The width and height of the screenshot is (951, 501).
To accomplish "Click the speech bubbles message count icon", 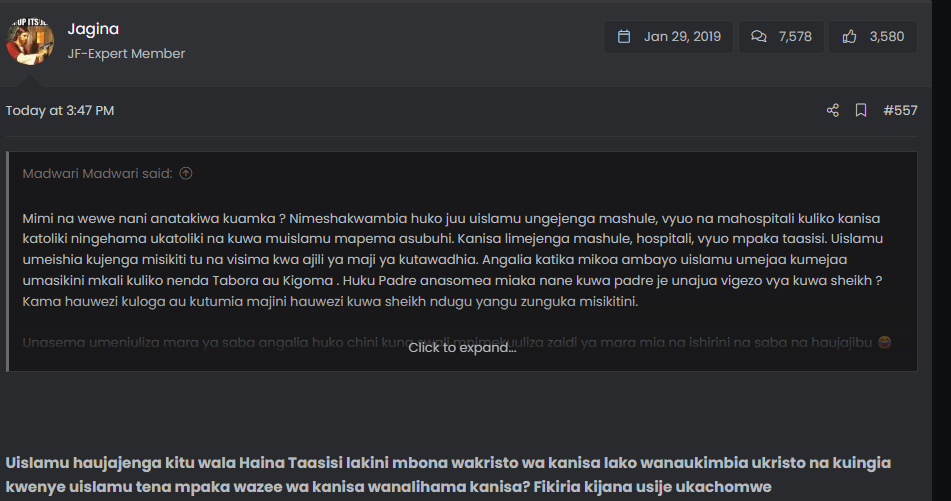I will pos(759,37).
